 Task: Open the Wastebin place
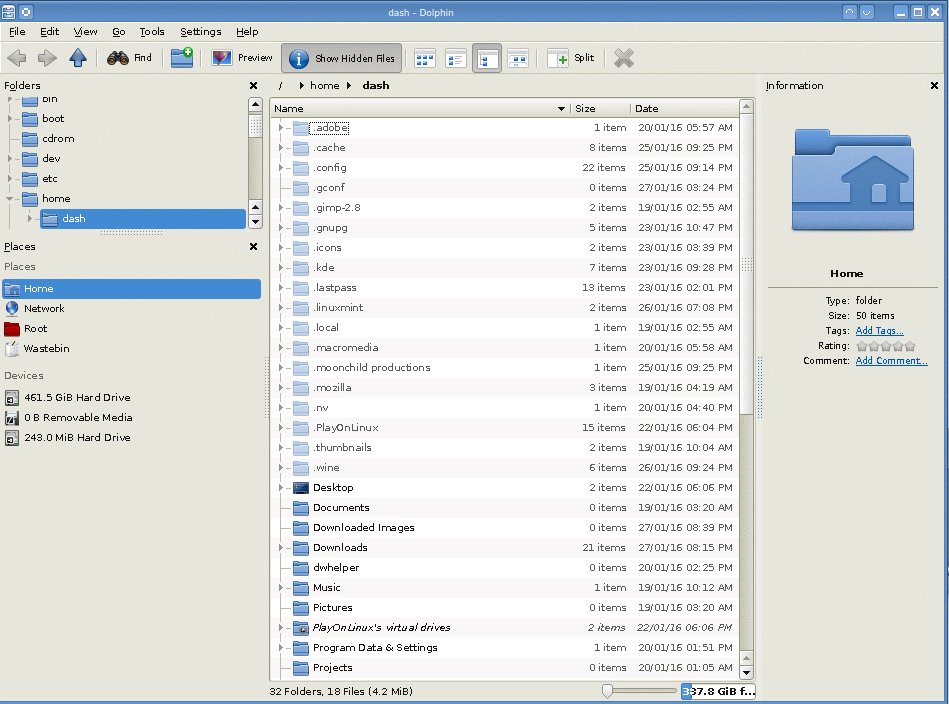click(x=46, y=349)
